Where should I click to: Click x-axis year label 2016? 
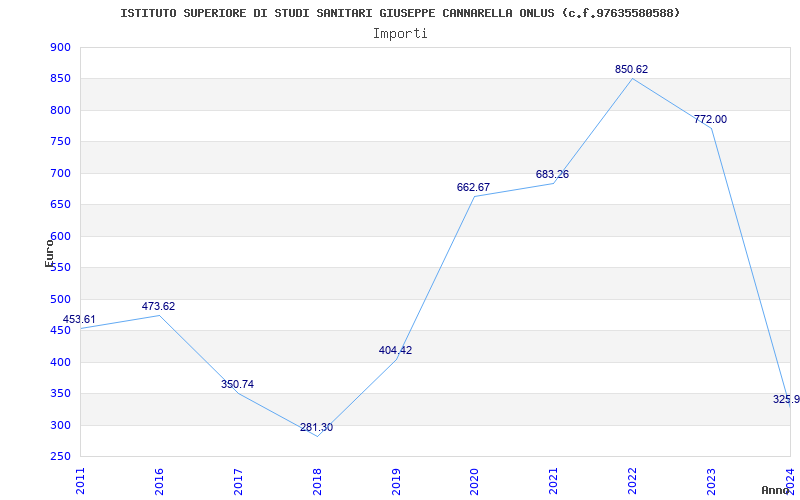click(x=159, y=481)
